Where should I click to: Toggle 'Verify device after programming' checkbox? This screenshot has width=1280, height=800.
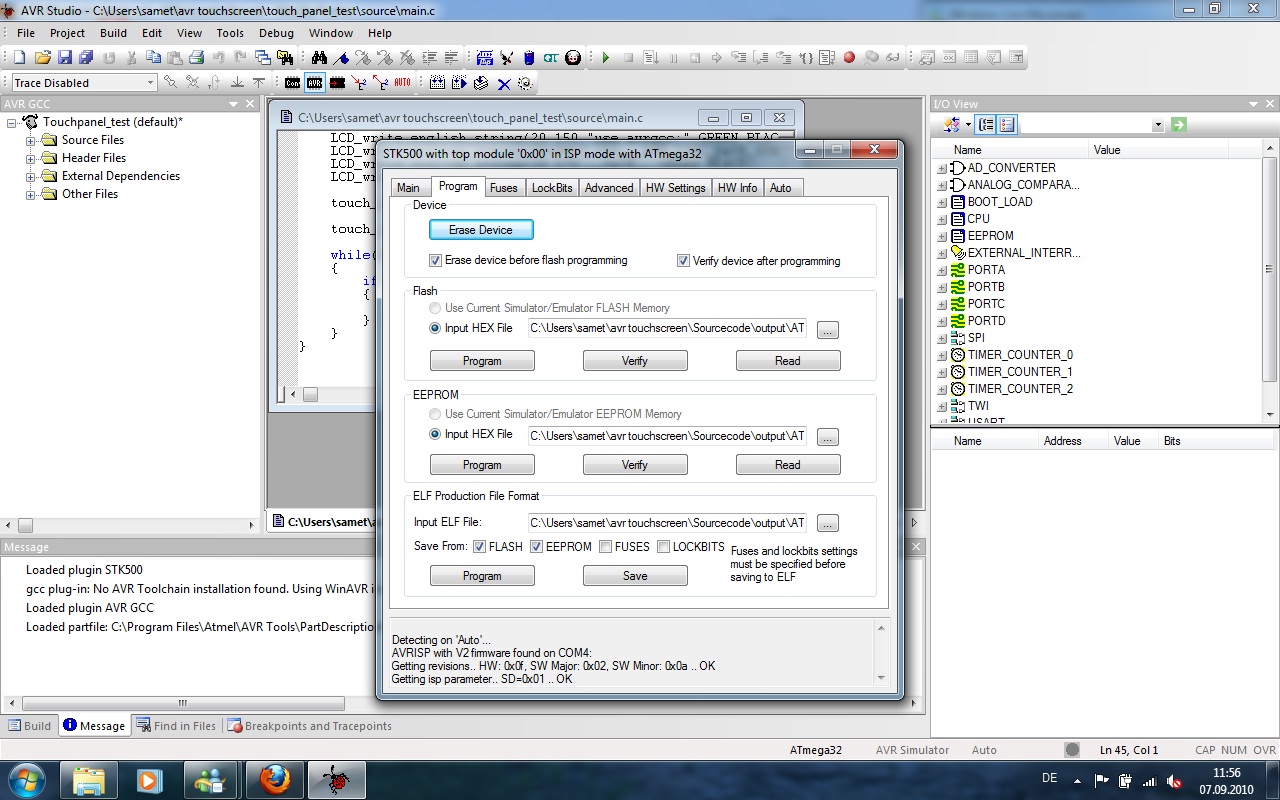[683, 261]
